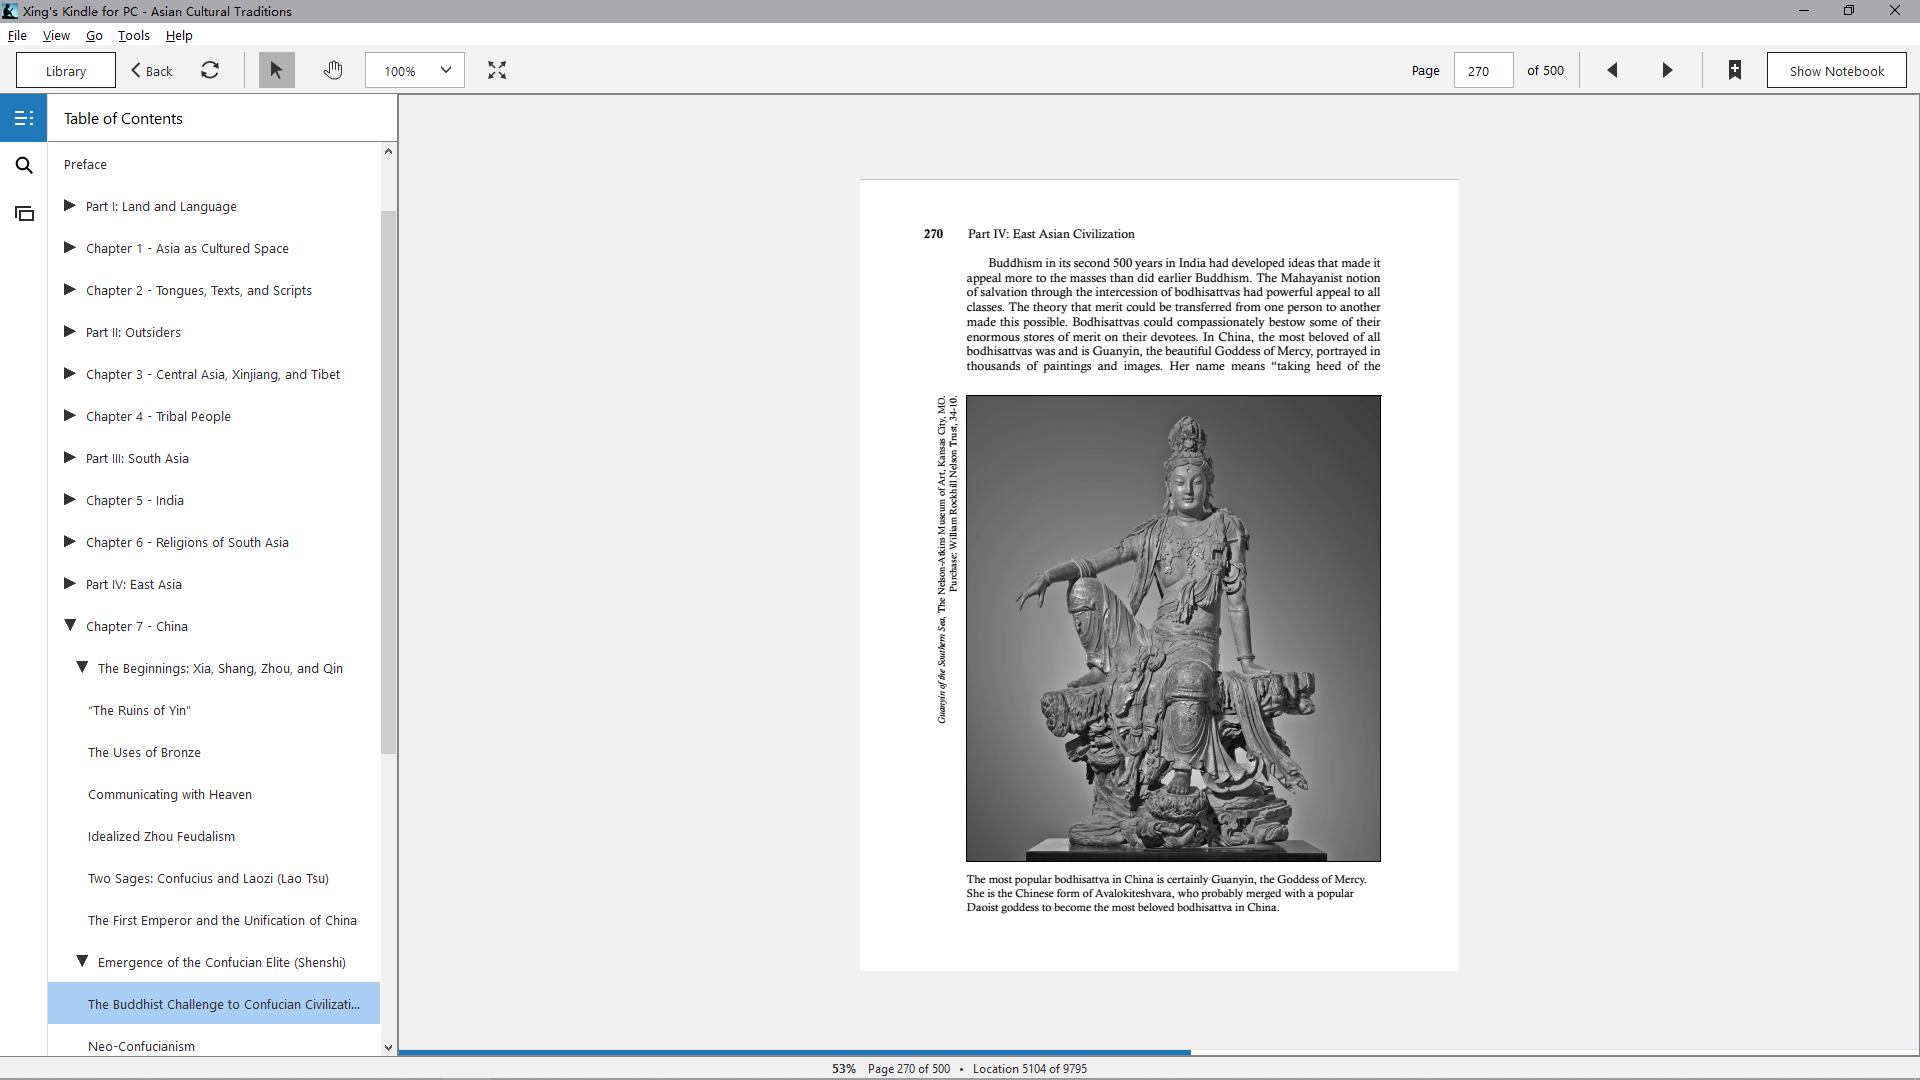The width and height of the screenshot is (1920, 1080).
Task: Select the arrow pointer tool
Action: [x=277, y=70]
